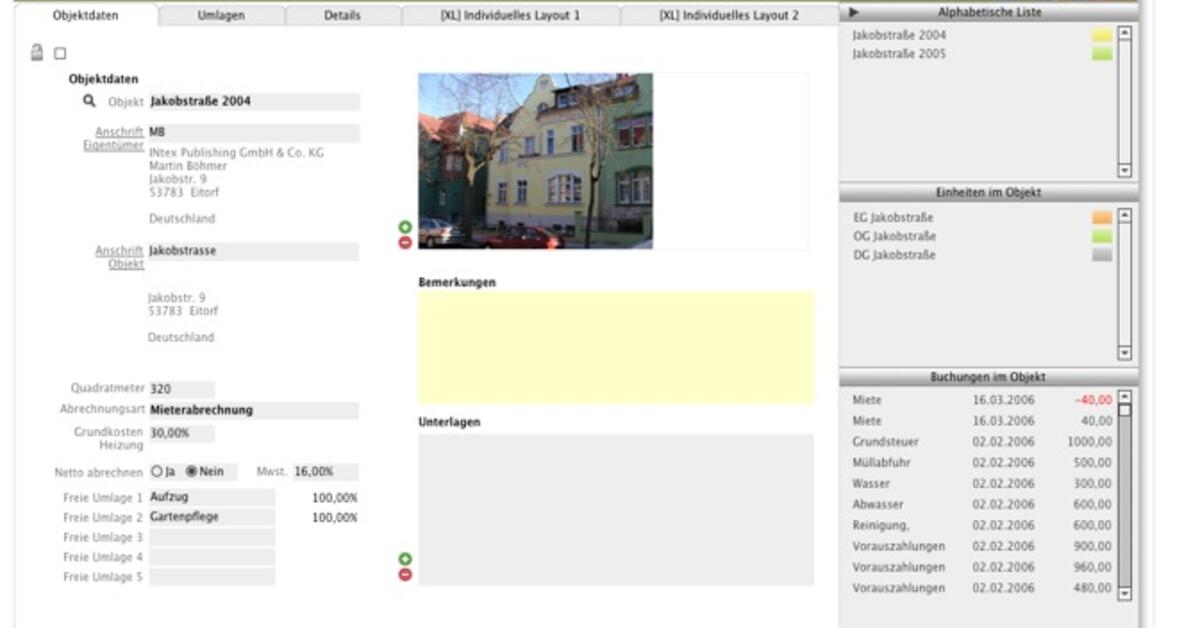Click the Anschrift Objekt link
Screen dimensions: 1200x628
click(119, 257)
